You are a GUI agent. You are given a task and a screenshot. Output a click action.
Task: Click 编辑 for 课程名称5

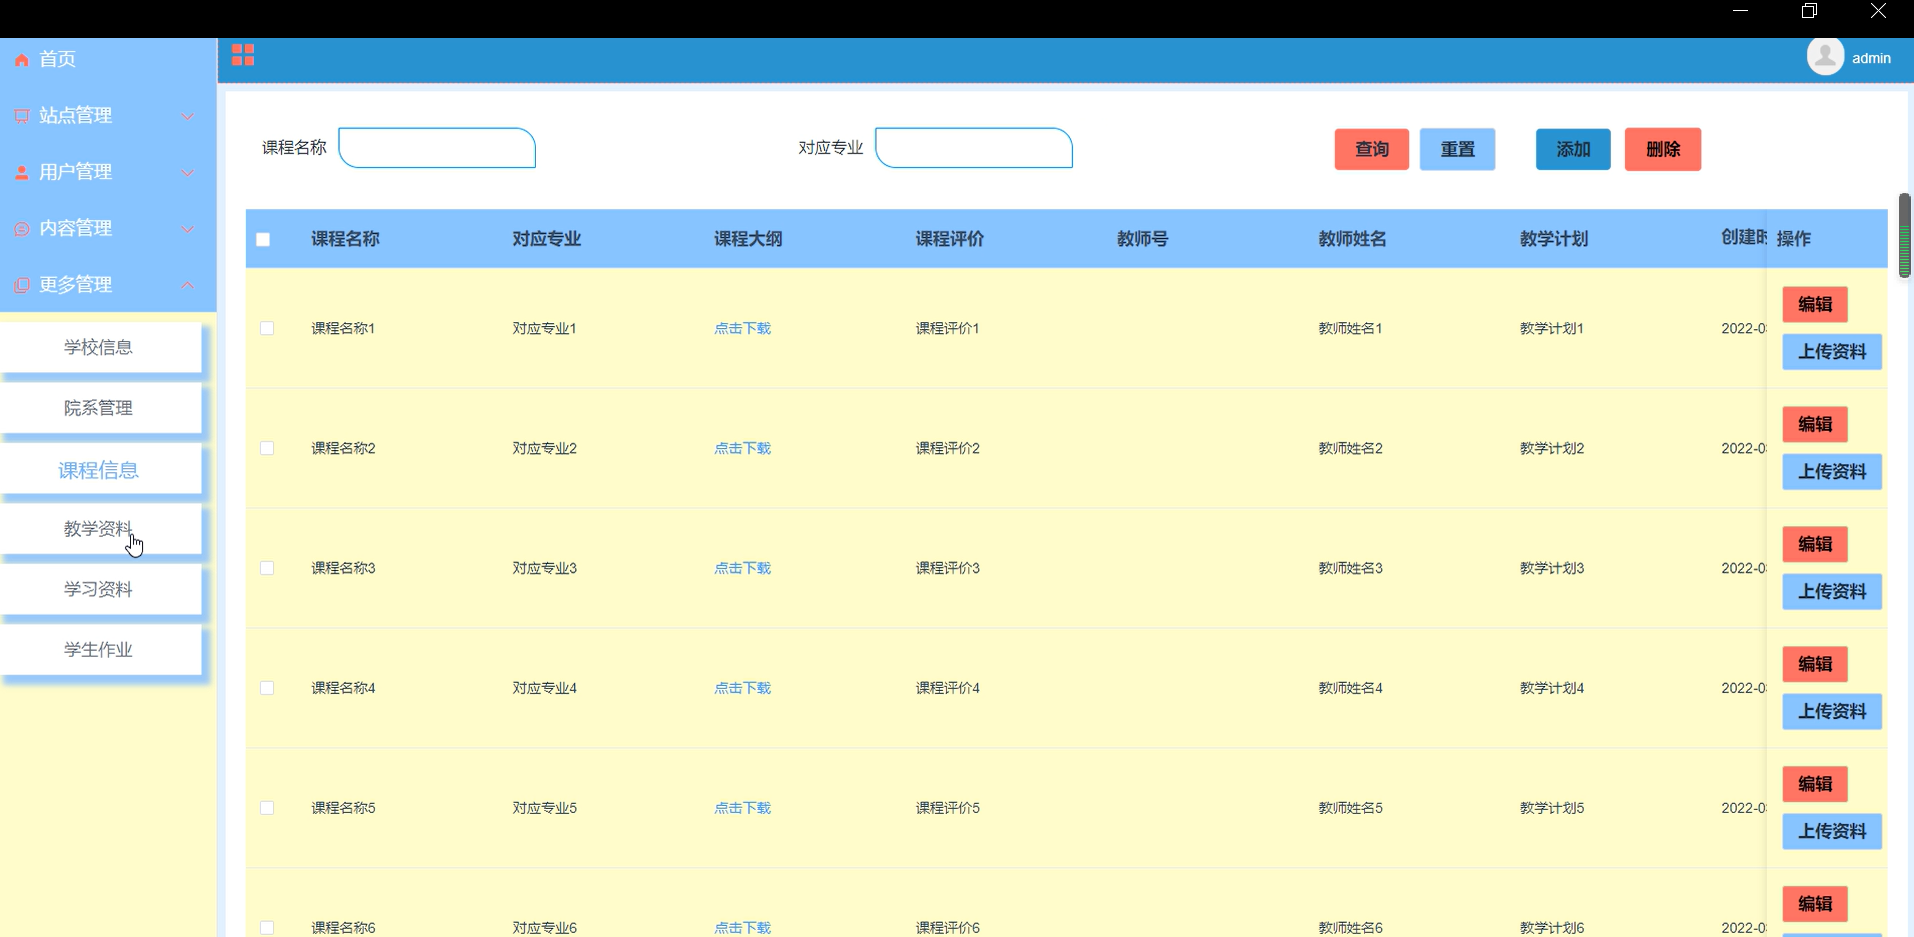pos(1815,784)
